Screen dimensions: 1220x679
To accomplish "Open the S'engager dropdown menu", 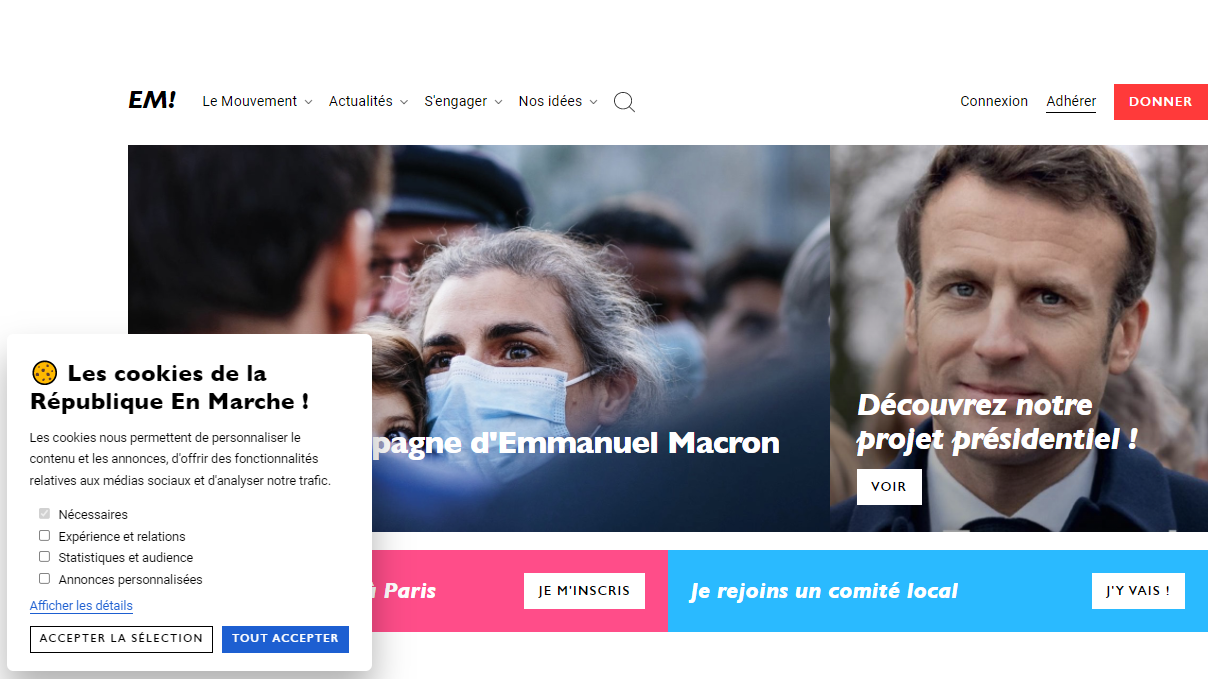I will pos(463,101).
